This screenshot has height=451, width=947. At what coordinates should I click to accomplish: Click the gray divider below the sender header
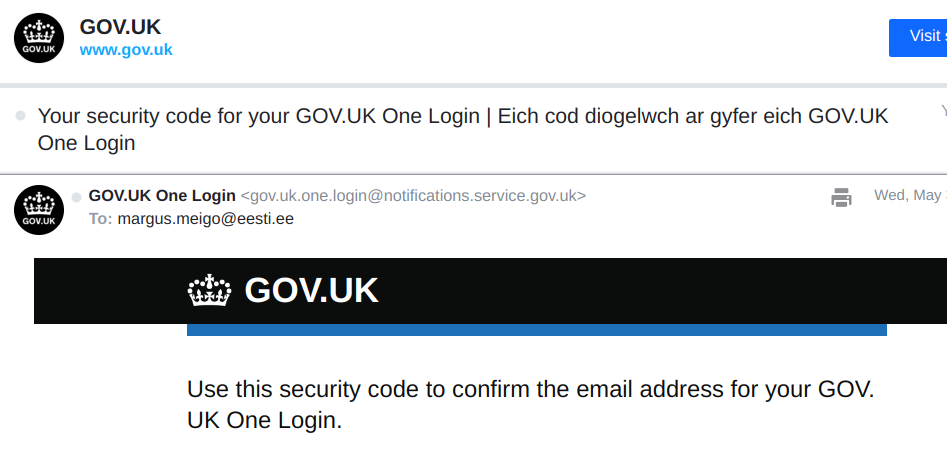[473, 85]
